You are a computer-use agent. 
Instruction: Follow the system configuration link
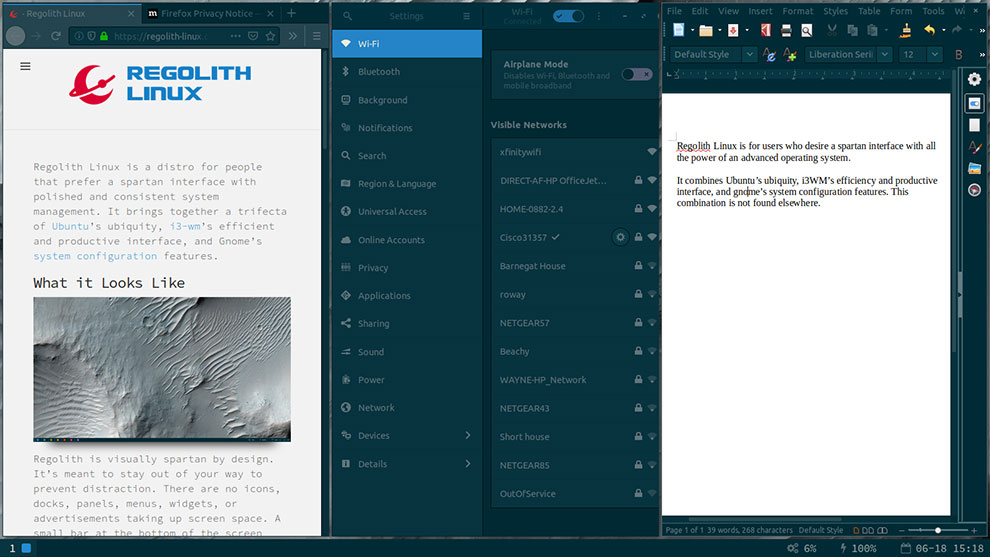click(x=95, y=256)
